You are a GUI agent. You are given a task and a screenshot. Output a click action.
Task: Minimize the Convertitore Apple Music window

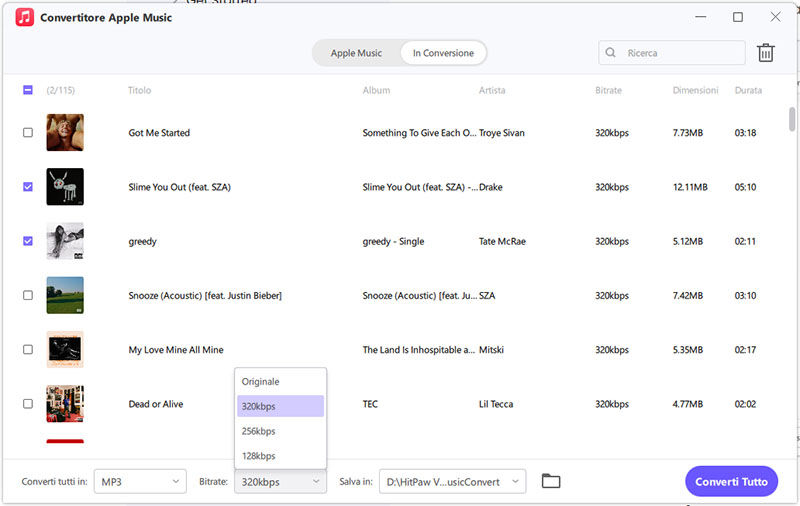pyautogui.click(x=701, y=17)
